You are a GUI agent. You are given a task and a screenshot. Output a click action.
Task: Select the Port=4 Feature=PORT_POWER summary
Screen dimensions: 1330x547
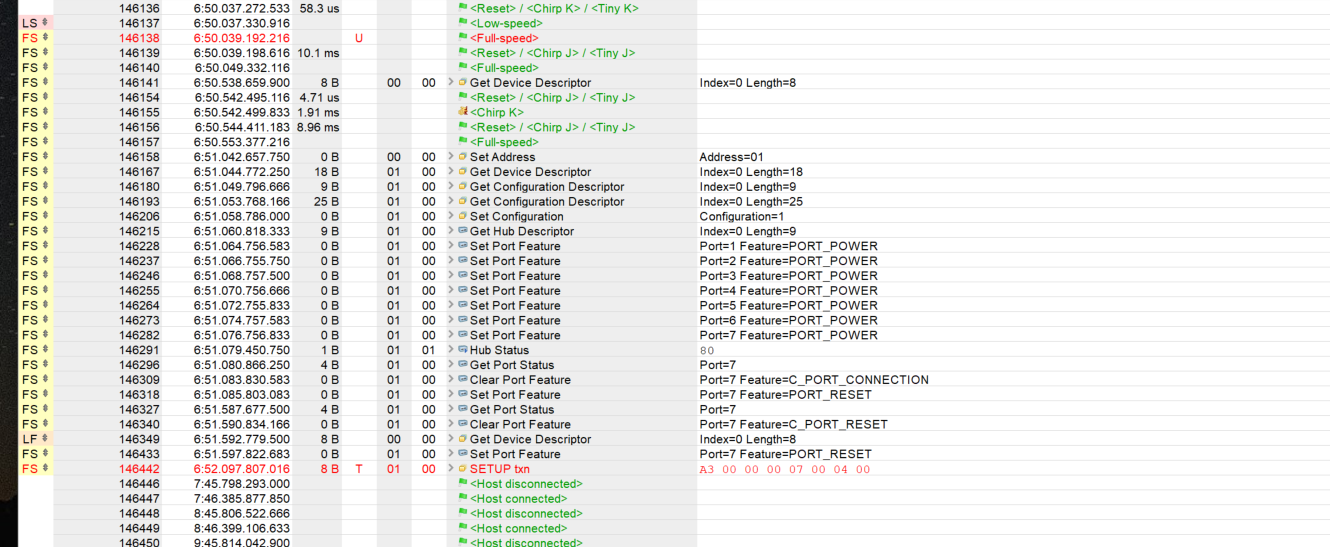(x=788, y=291)
